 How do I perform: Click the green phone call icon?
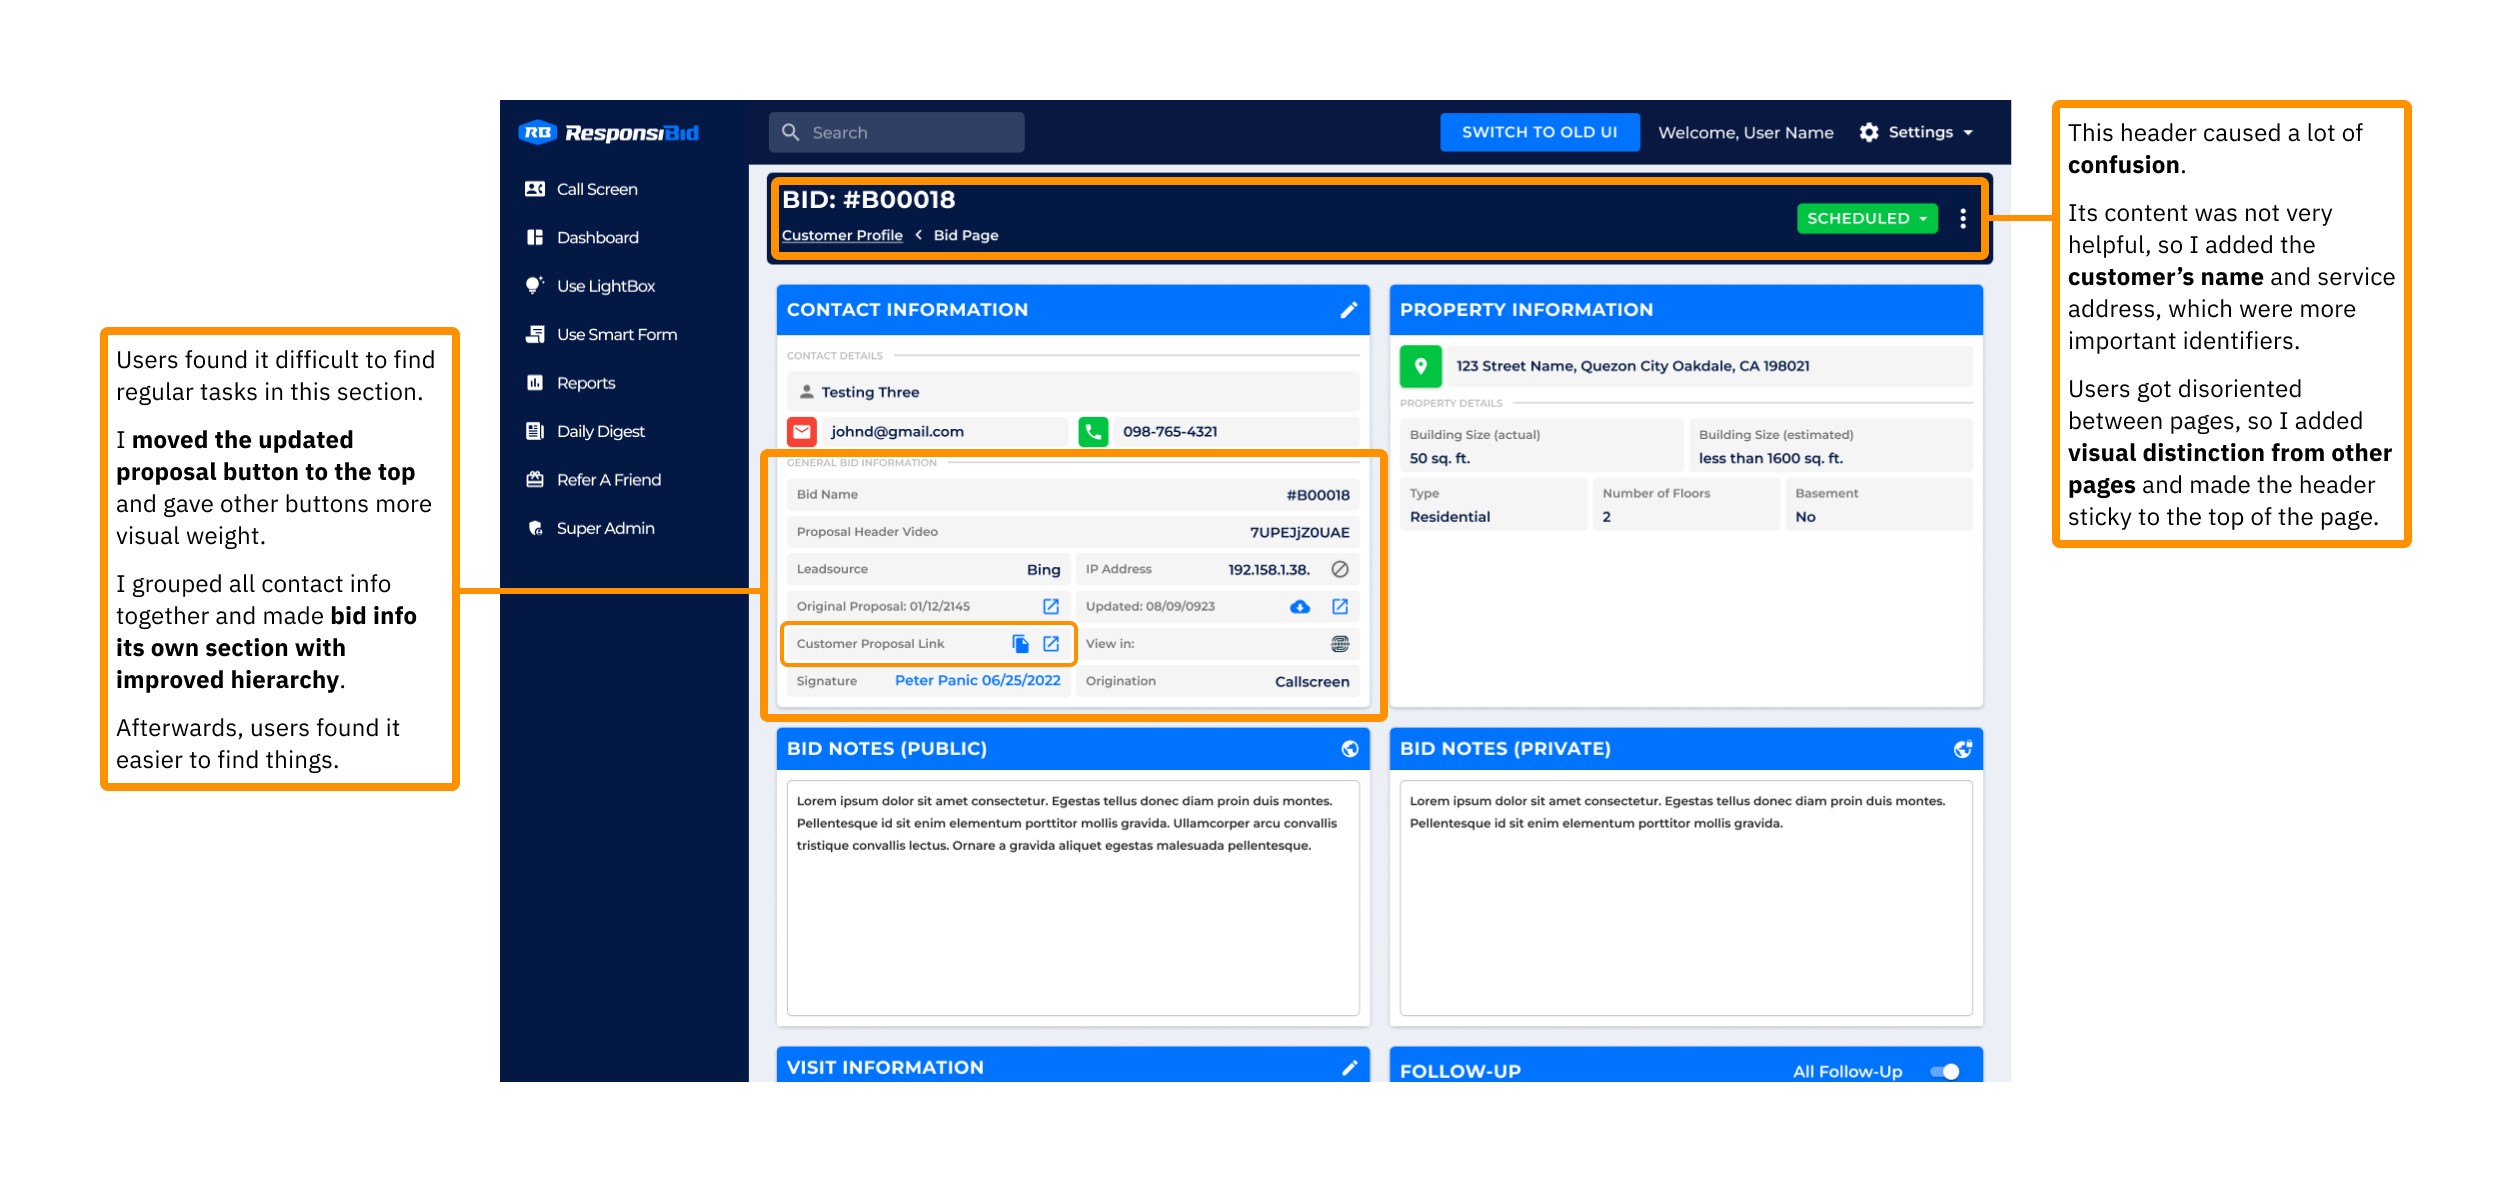click(1093, 432)
